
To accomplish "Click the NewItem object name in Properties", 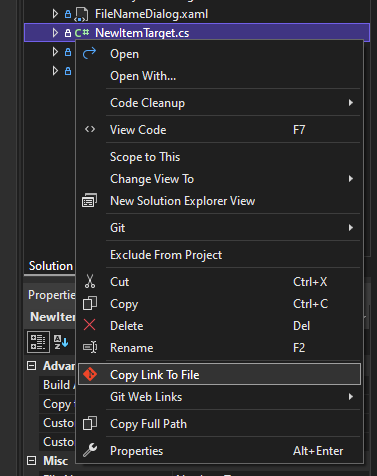I will pos(52,317).
